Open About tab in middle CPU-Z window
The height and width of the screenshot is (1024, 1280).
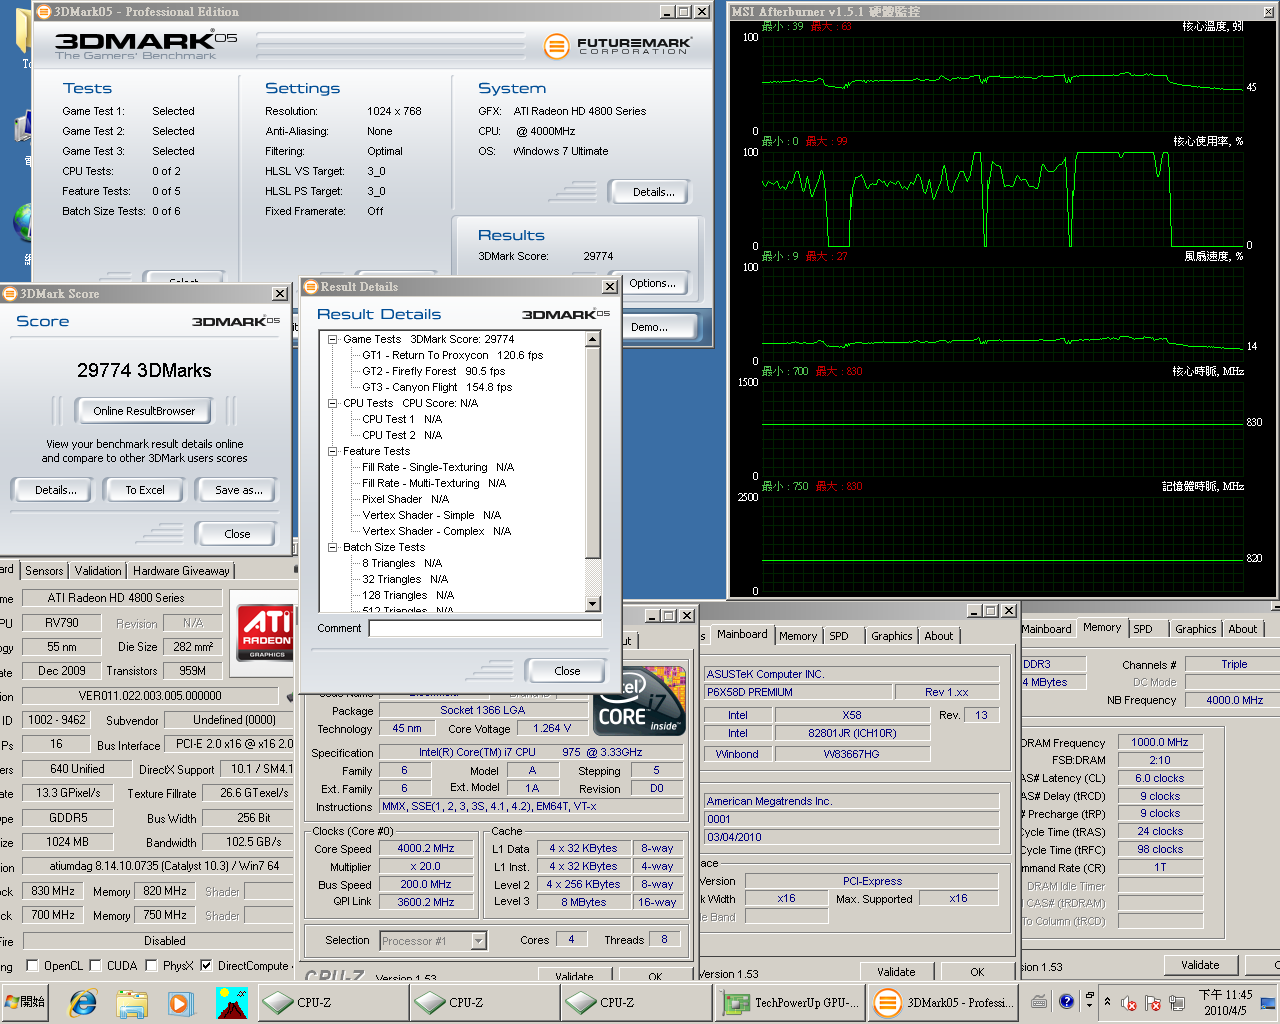pos(938,636)
